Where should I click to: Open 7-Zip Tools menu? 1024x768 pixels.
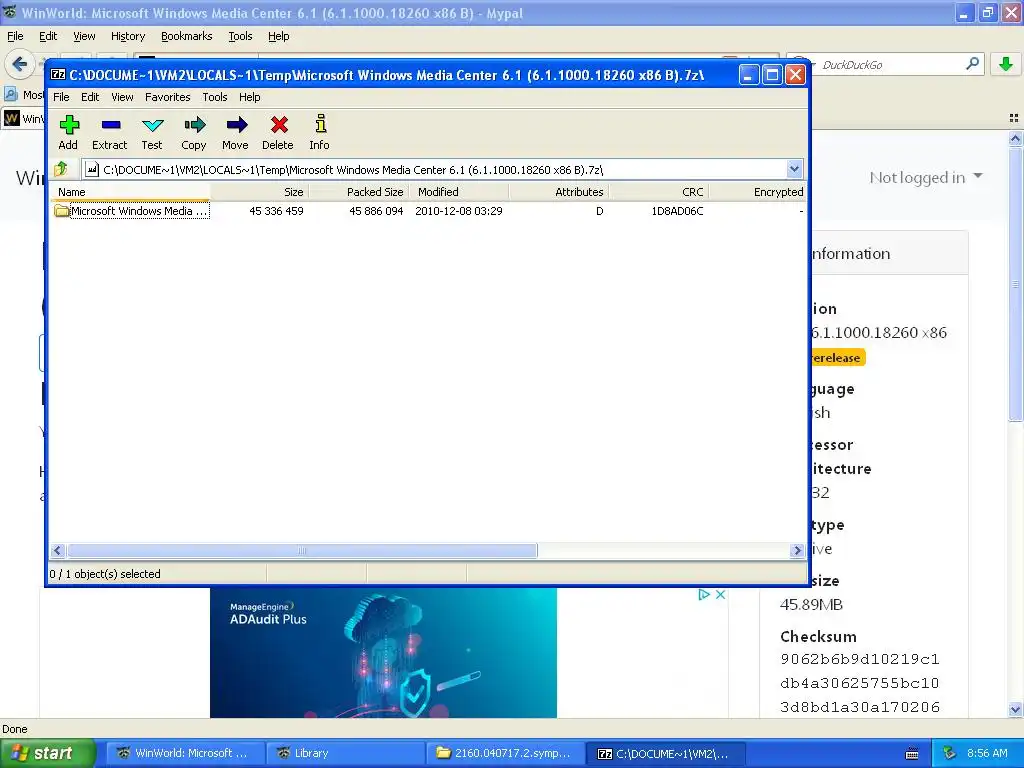tap(215, 97)
